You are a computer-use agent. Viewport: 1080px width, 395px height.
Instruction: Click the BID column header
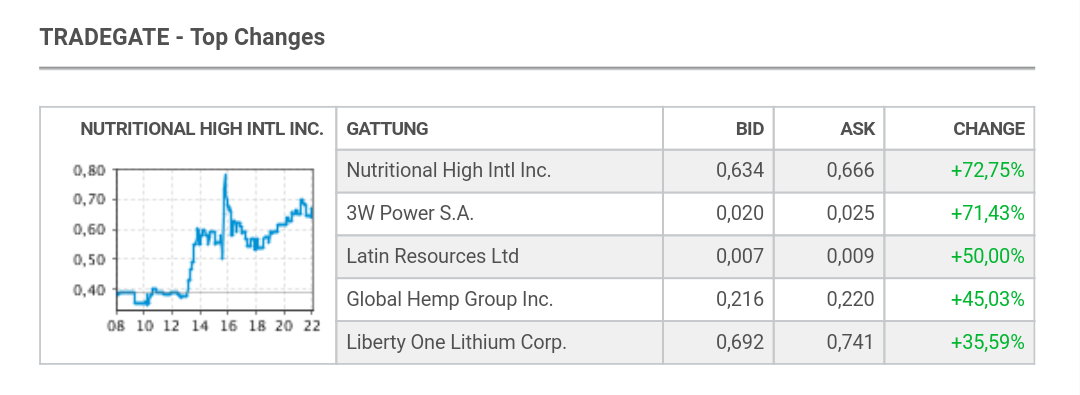[749, 129]
